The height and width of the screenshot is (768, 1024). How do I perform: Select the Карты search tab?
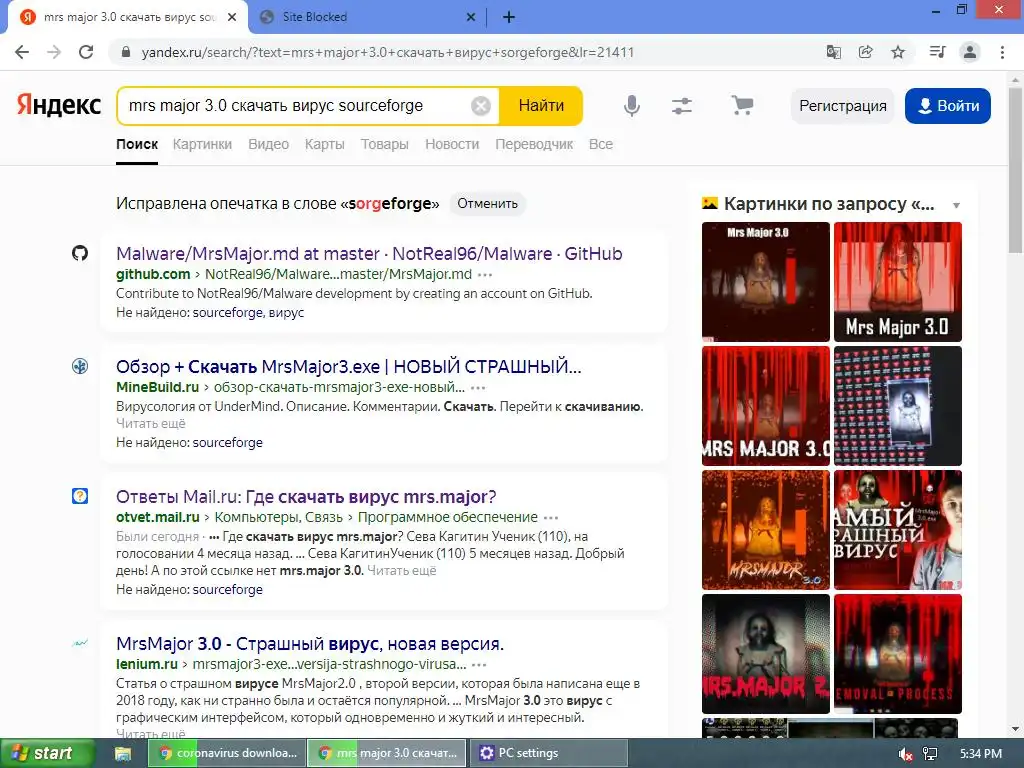pyautogui.click(x=325, y=144)
